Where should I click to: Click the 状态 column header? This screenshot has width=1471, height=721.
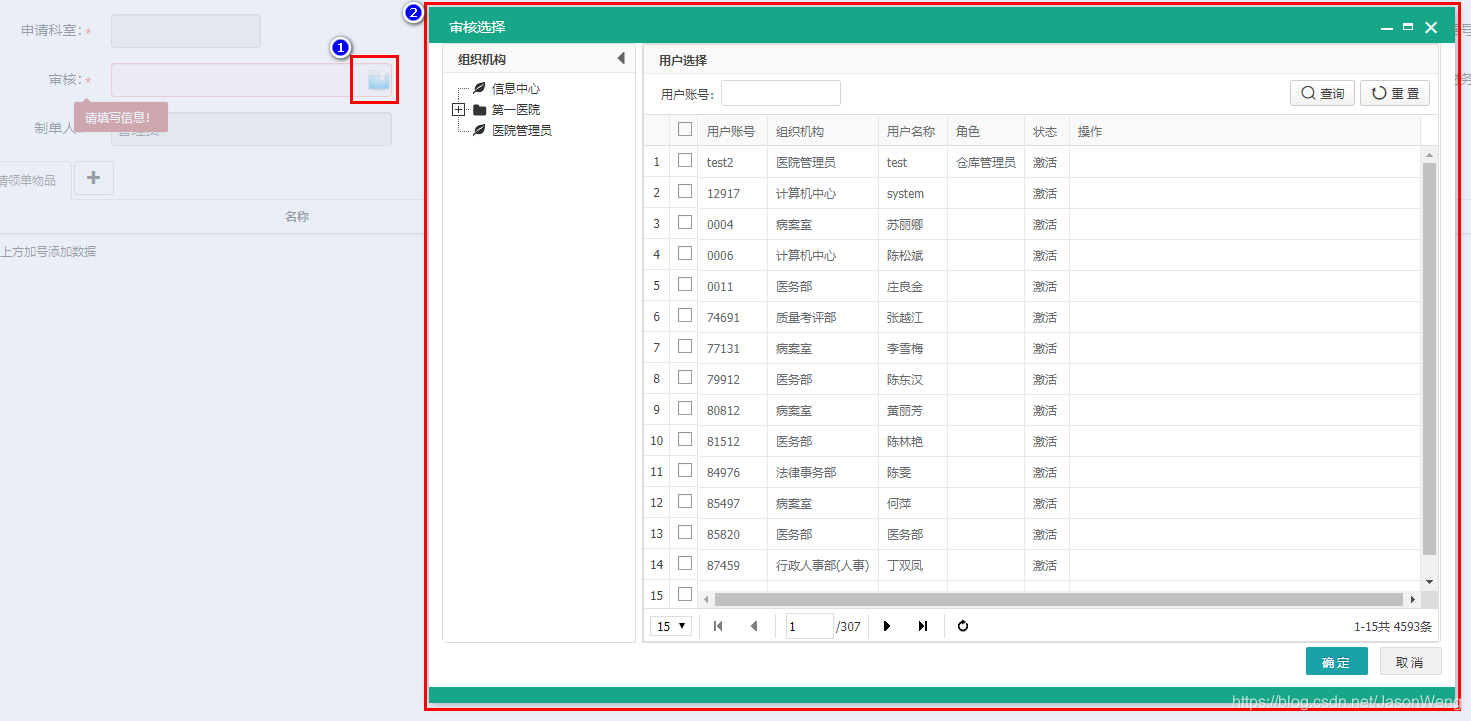point(1045,131)
